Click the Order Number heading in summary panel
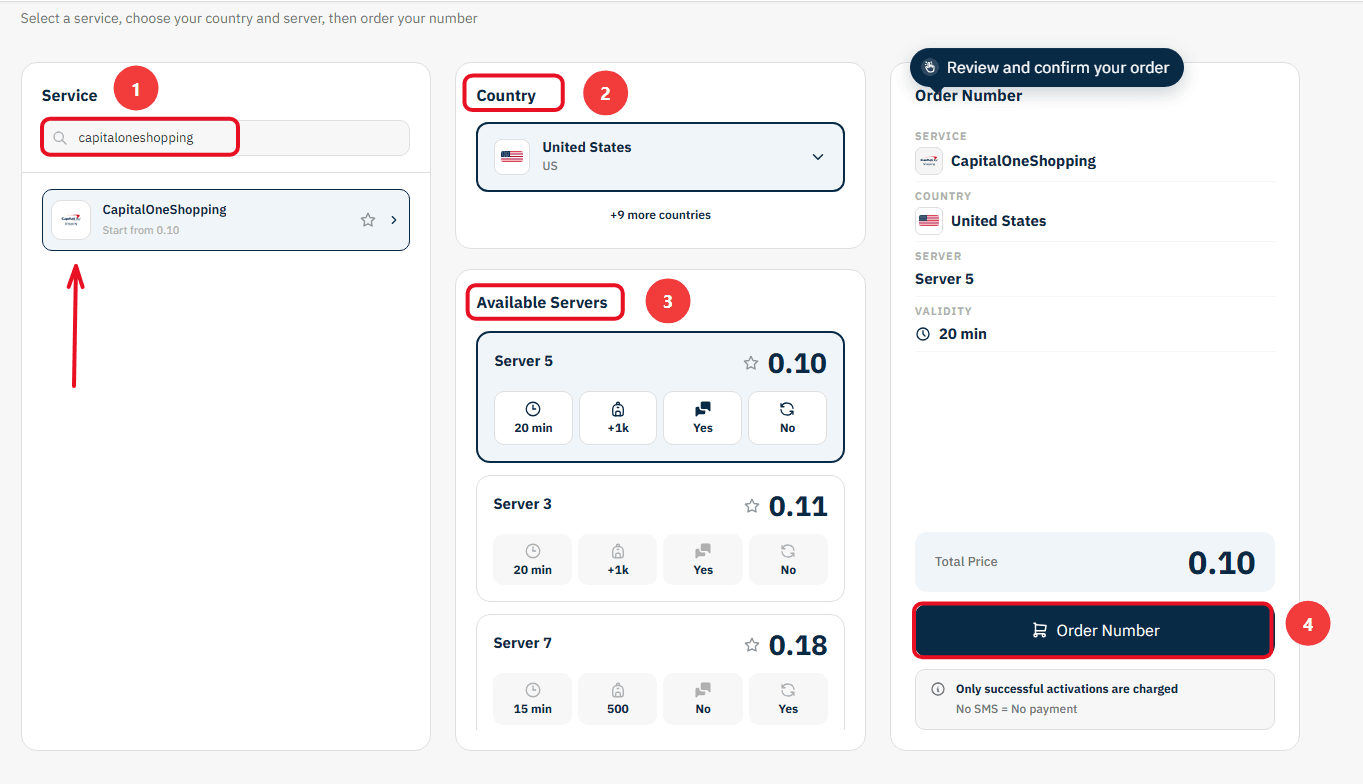Screen dimensions: 1363x784 coord(969,96)
